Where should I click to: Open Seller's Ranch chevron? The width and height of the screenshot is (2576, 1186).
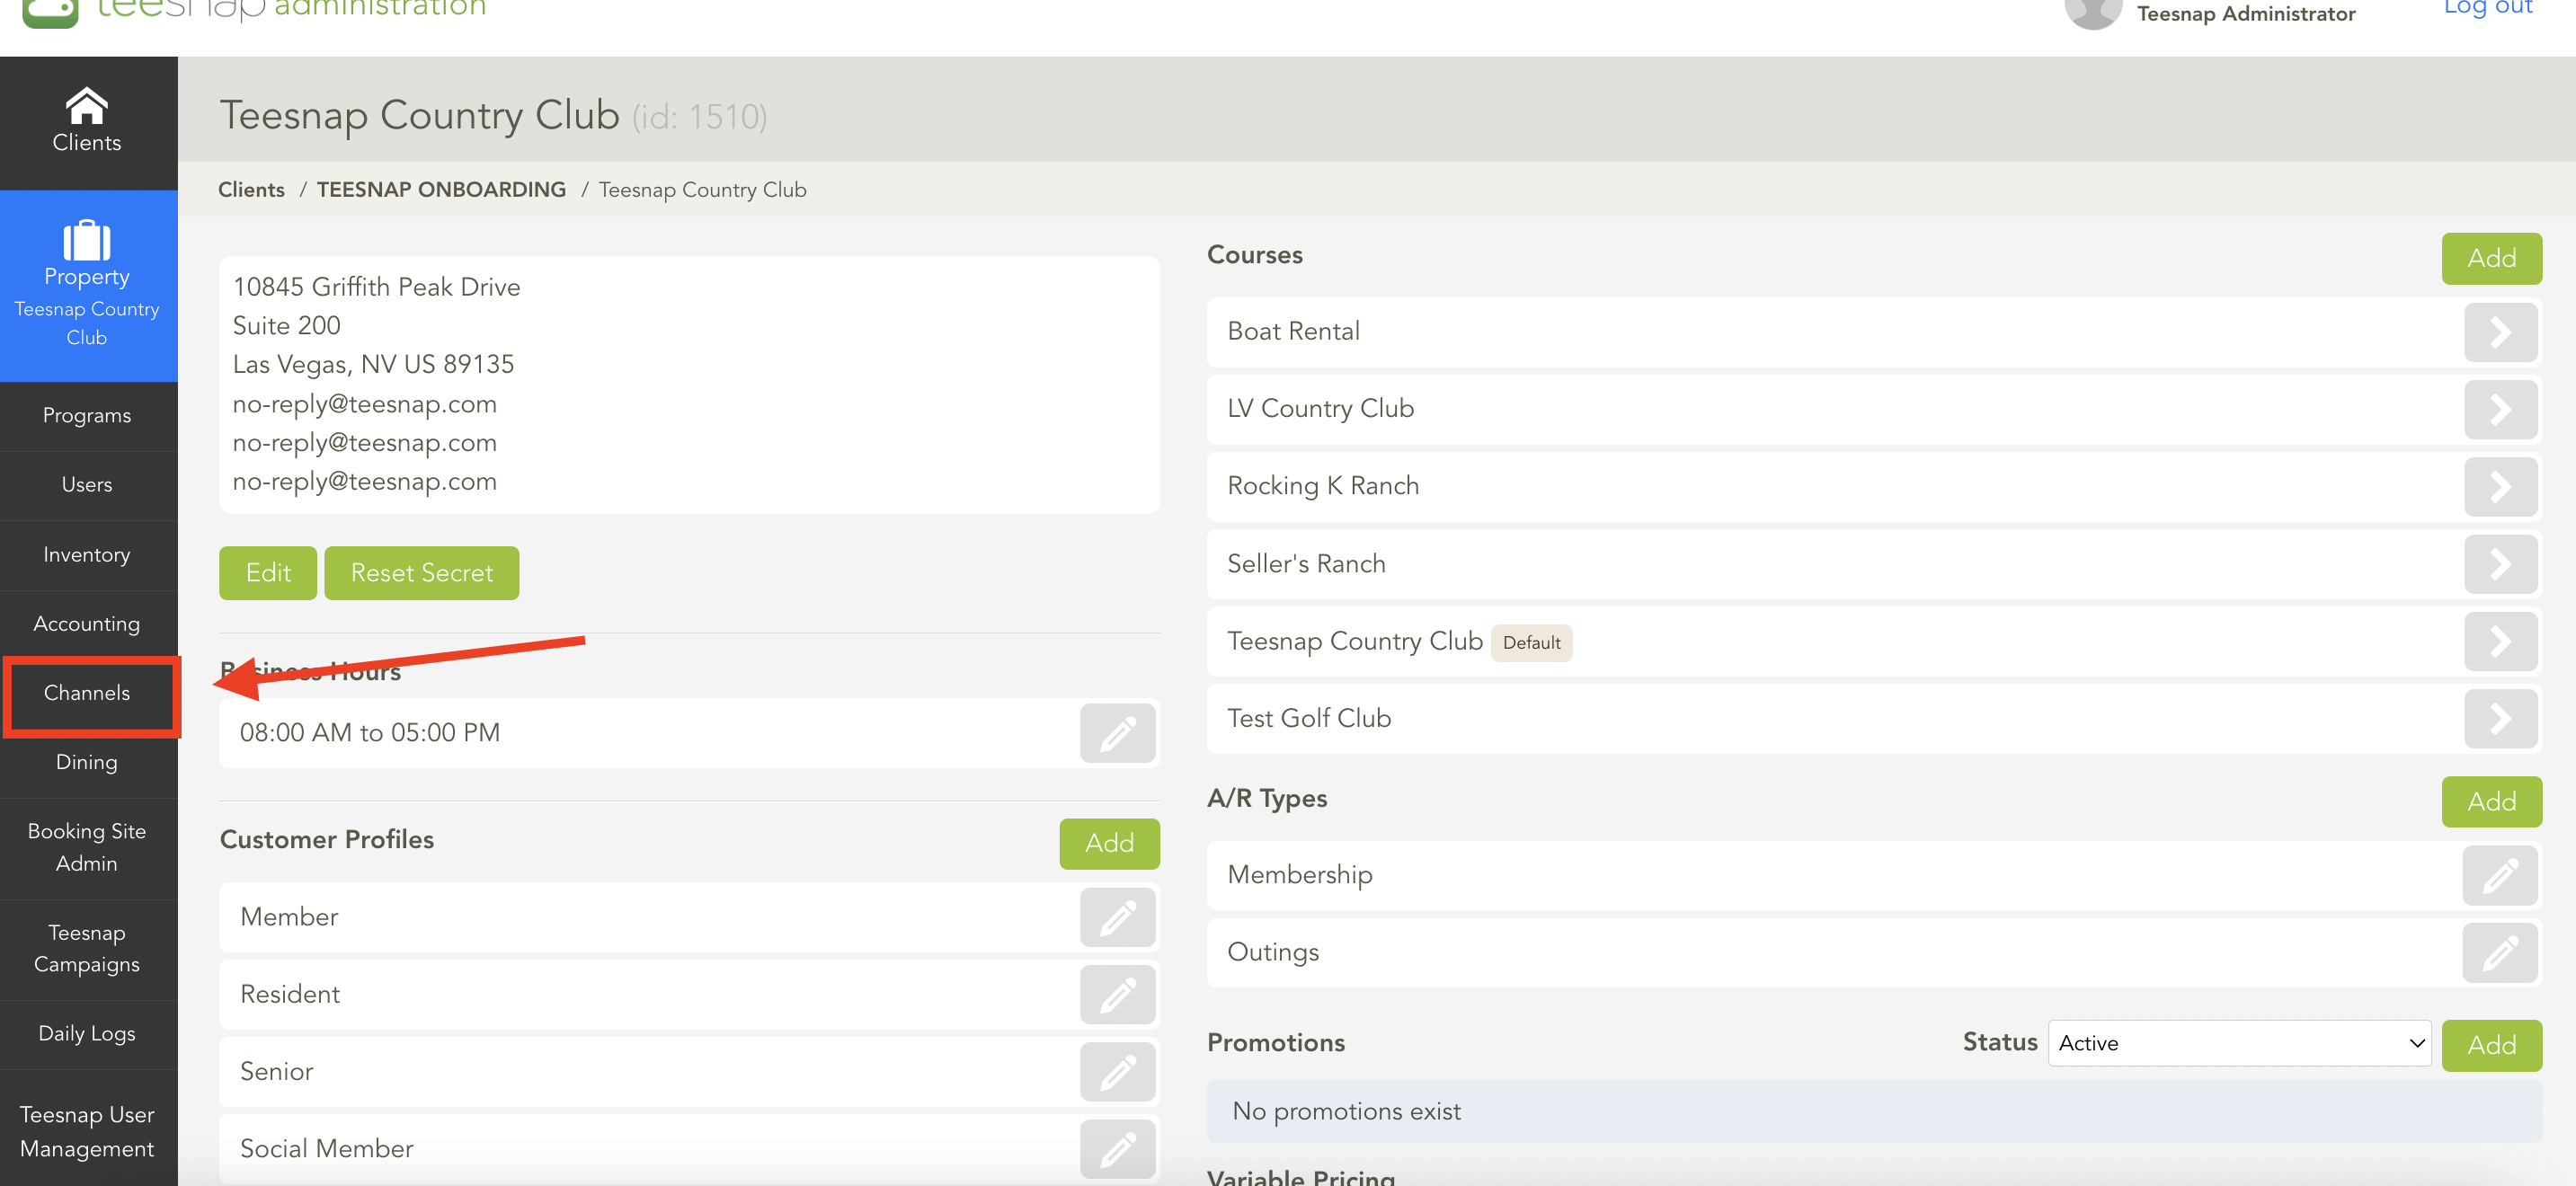[x=2500, y=564]
